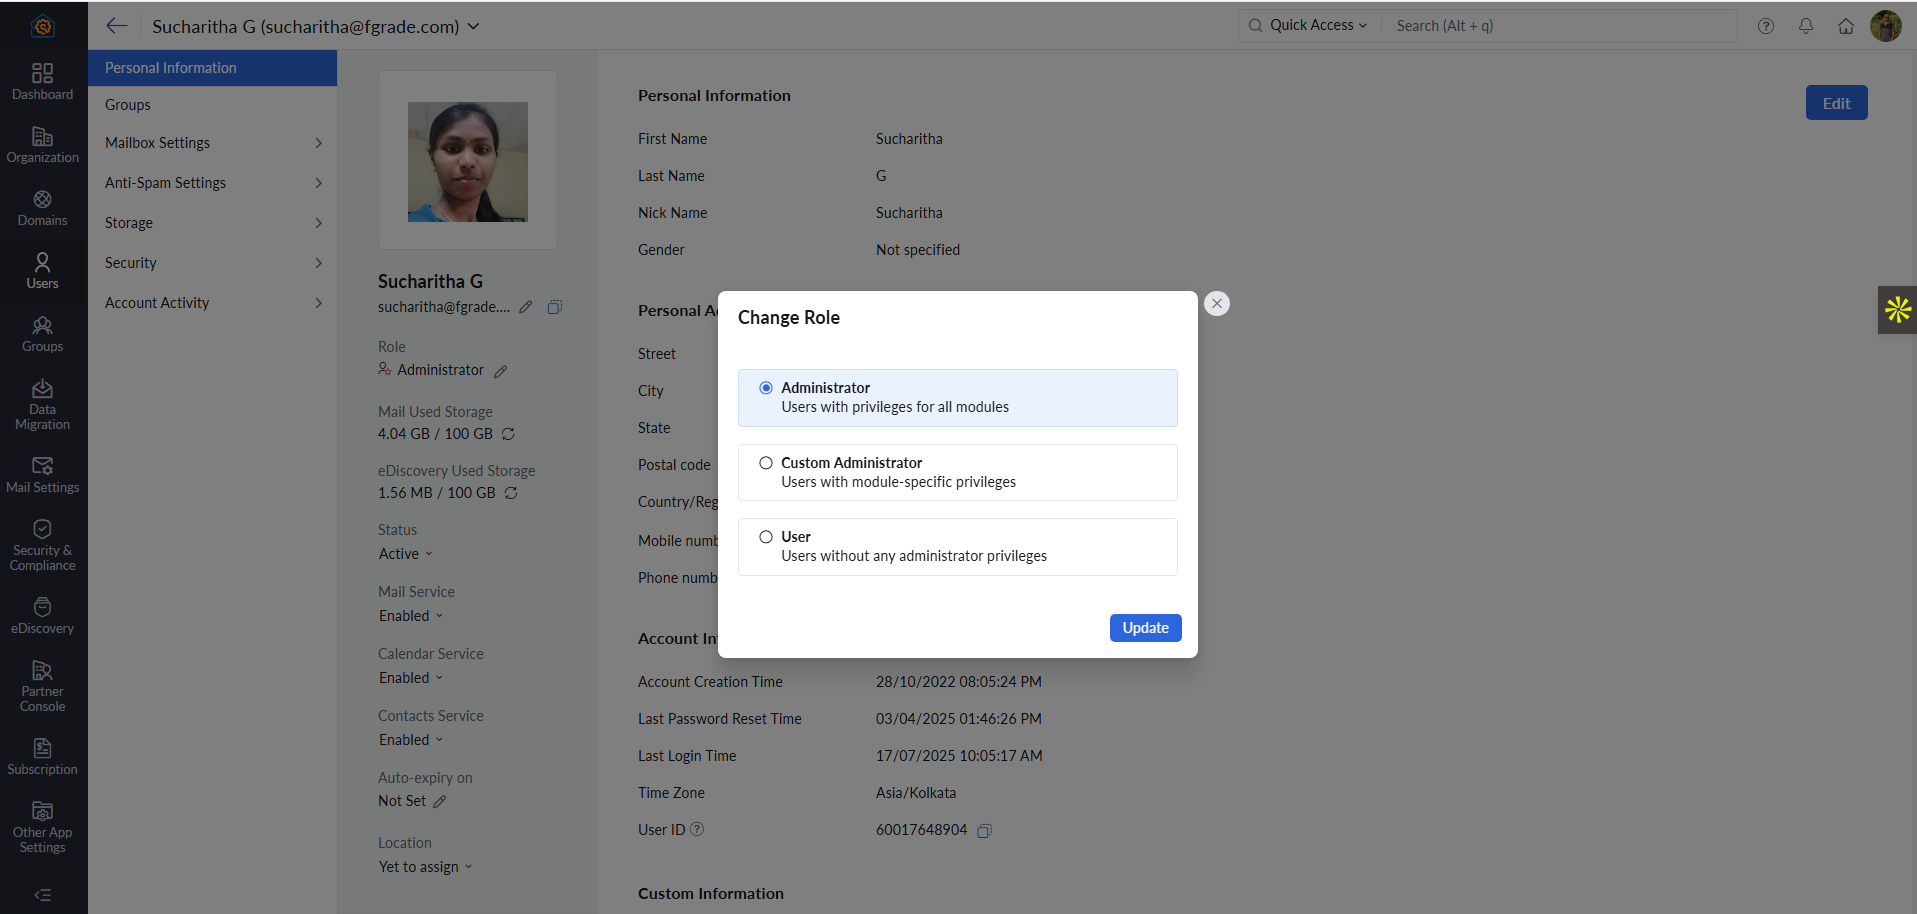Image resolution: width=1917 pixels, height=914 pixels.
Task: Click the Edit button
Action: (x=1835, y=103)
